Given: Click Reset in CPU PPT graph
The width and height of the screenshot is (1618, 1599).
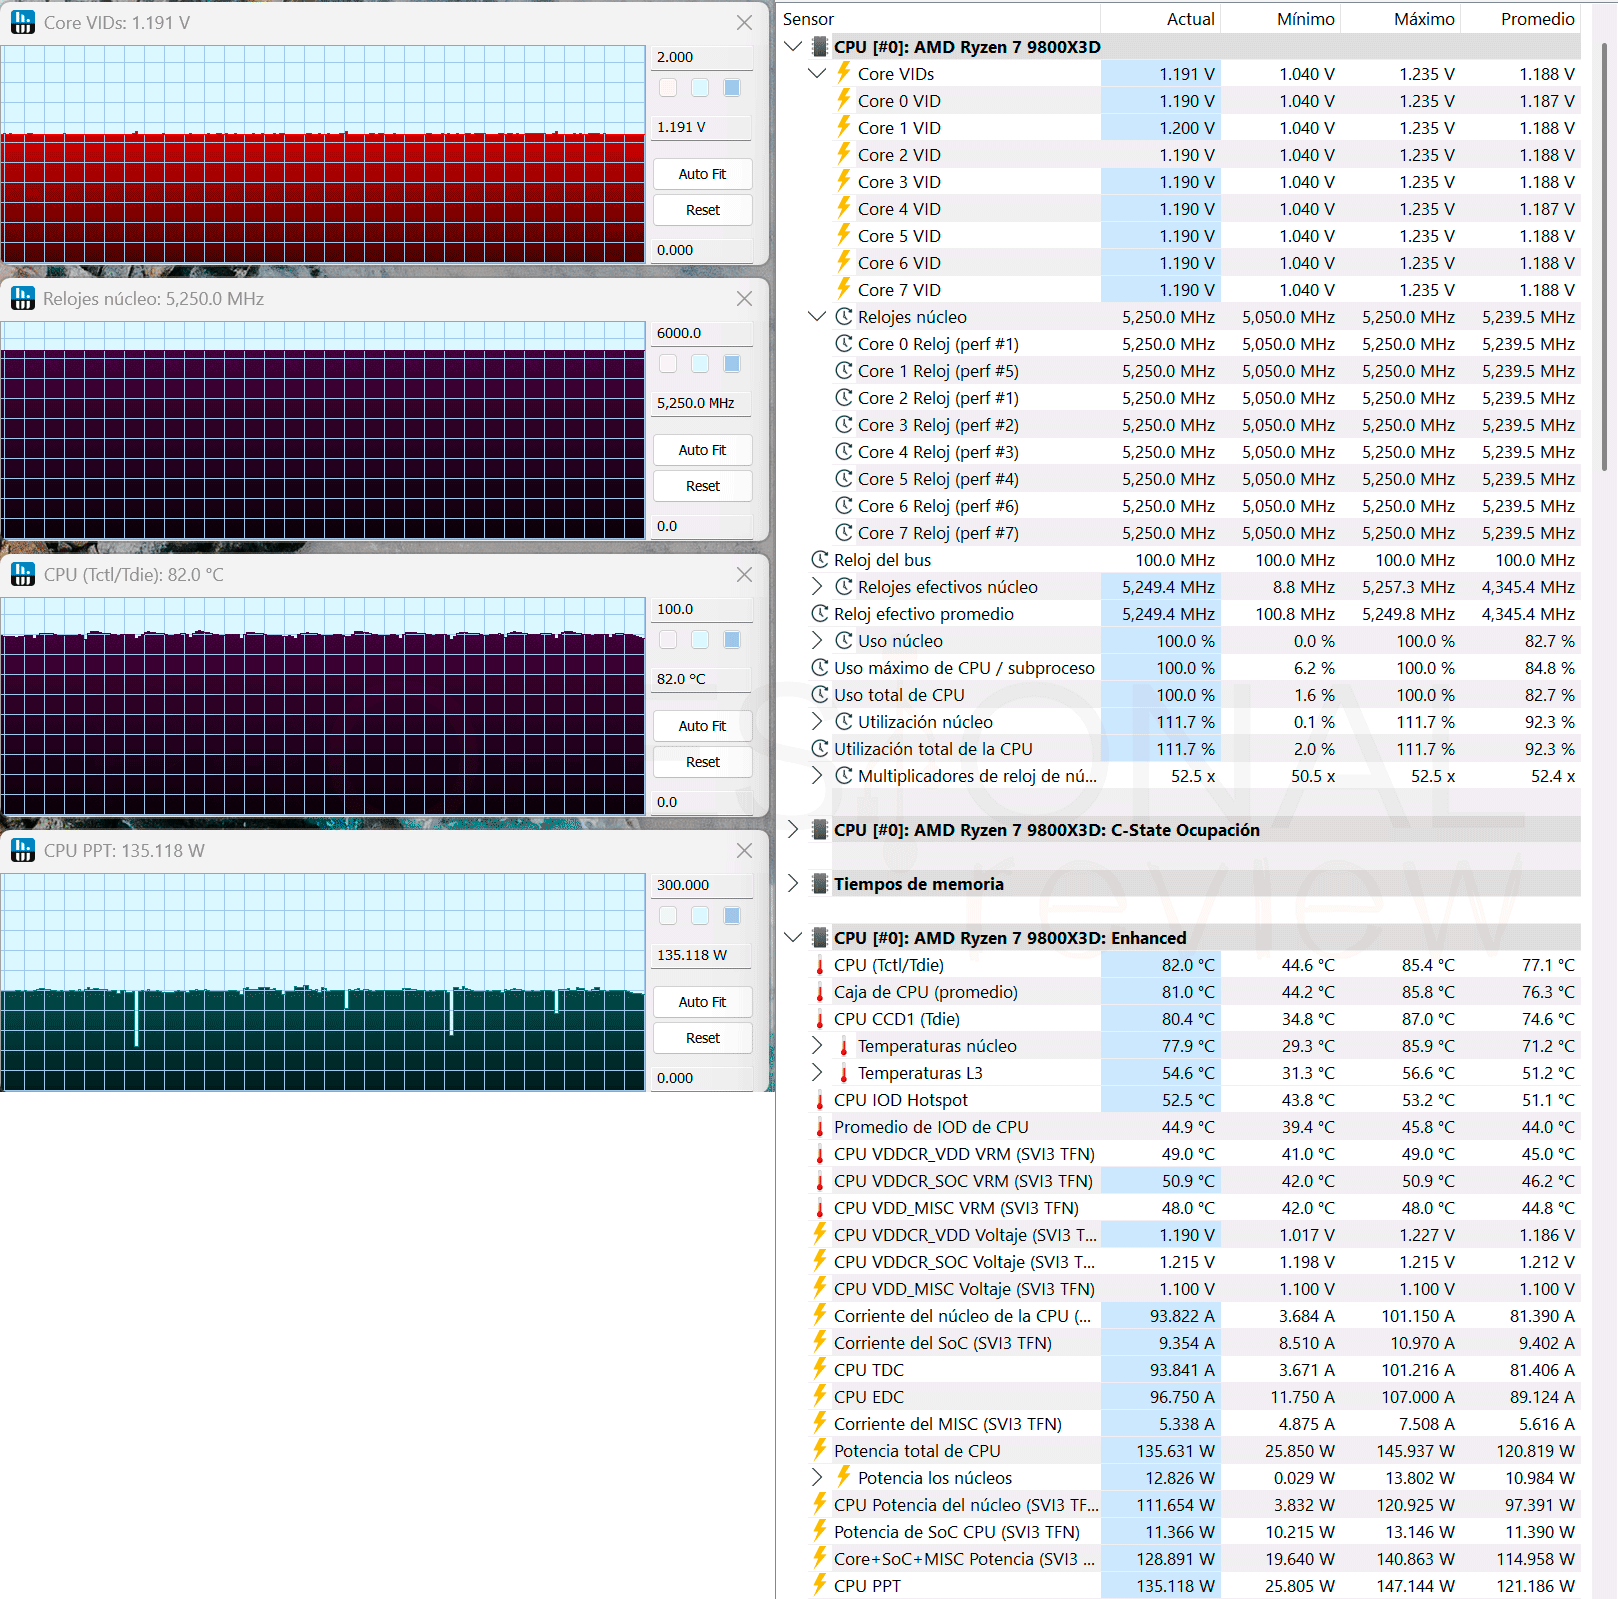Looking at the screenshot, I should [702, 1038].
